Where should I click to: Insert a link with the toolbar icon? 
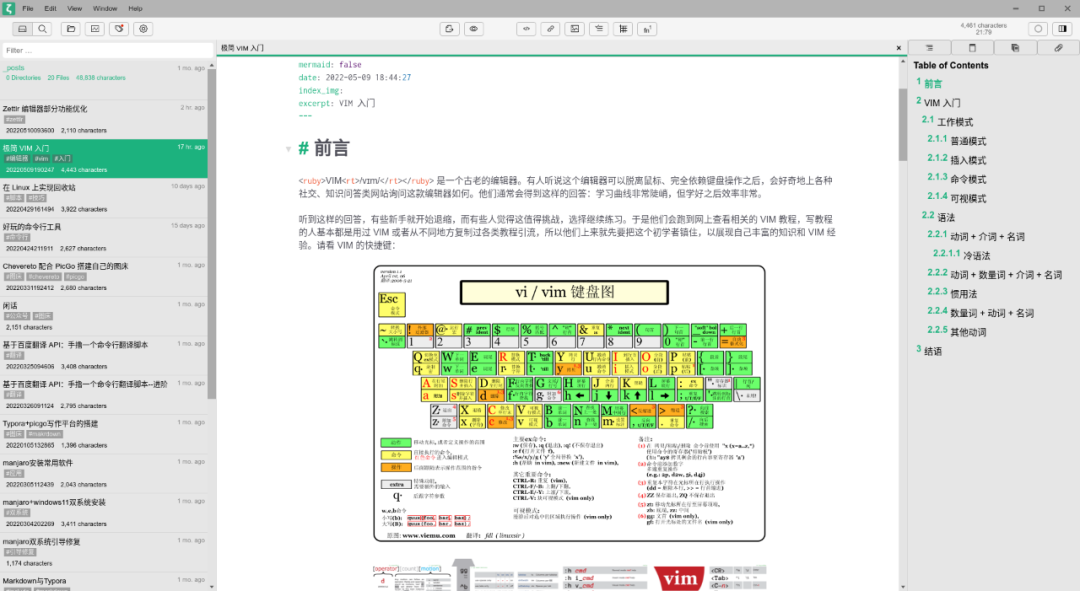click(x=550, y=29)
